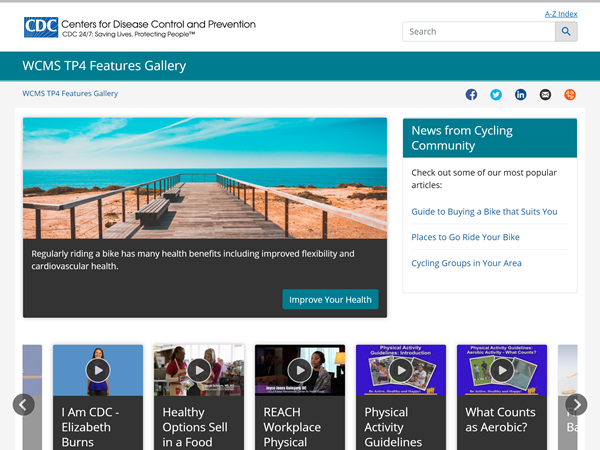Play Physical Activity Guidelines video

401,370
